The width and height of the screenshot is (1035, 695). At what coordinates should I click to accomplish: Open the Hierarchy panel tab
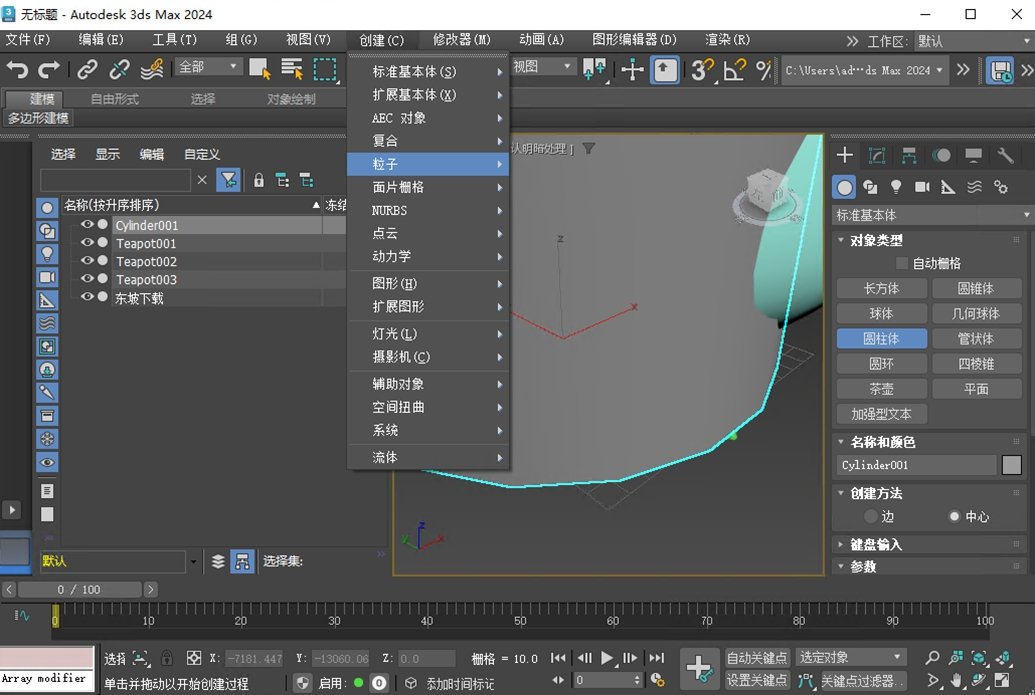point(909,155)
